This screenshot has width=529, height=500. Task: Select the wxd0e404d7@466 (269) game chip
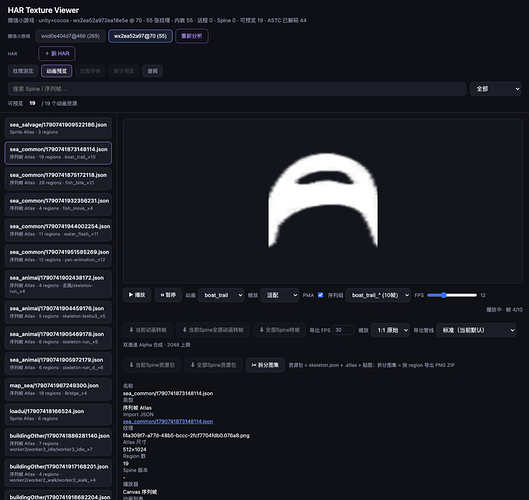[x=71, y=36]
